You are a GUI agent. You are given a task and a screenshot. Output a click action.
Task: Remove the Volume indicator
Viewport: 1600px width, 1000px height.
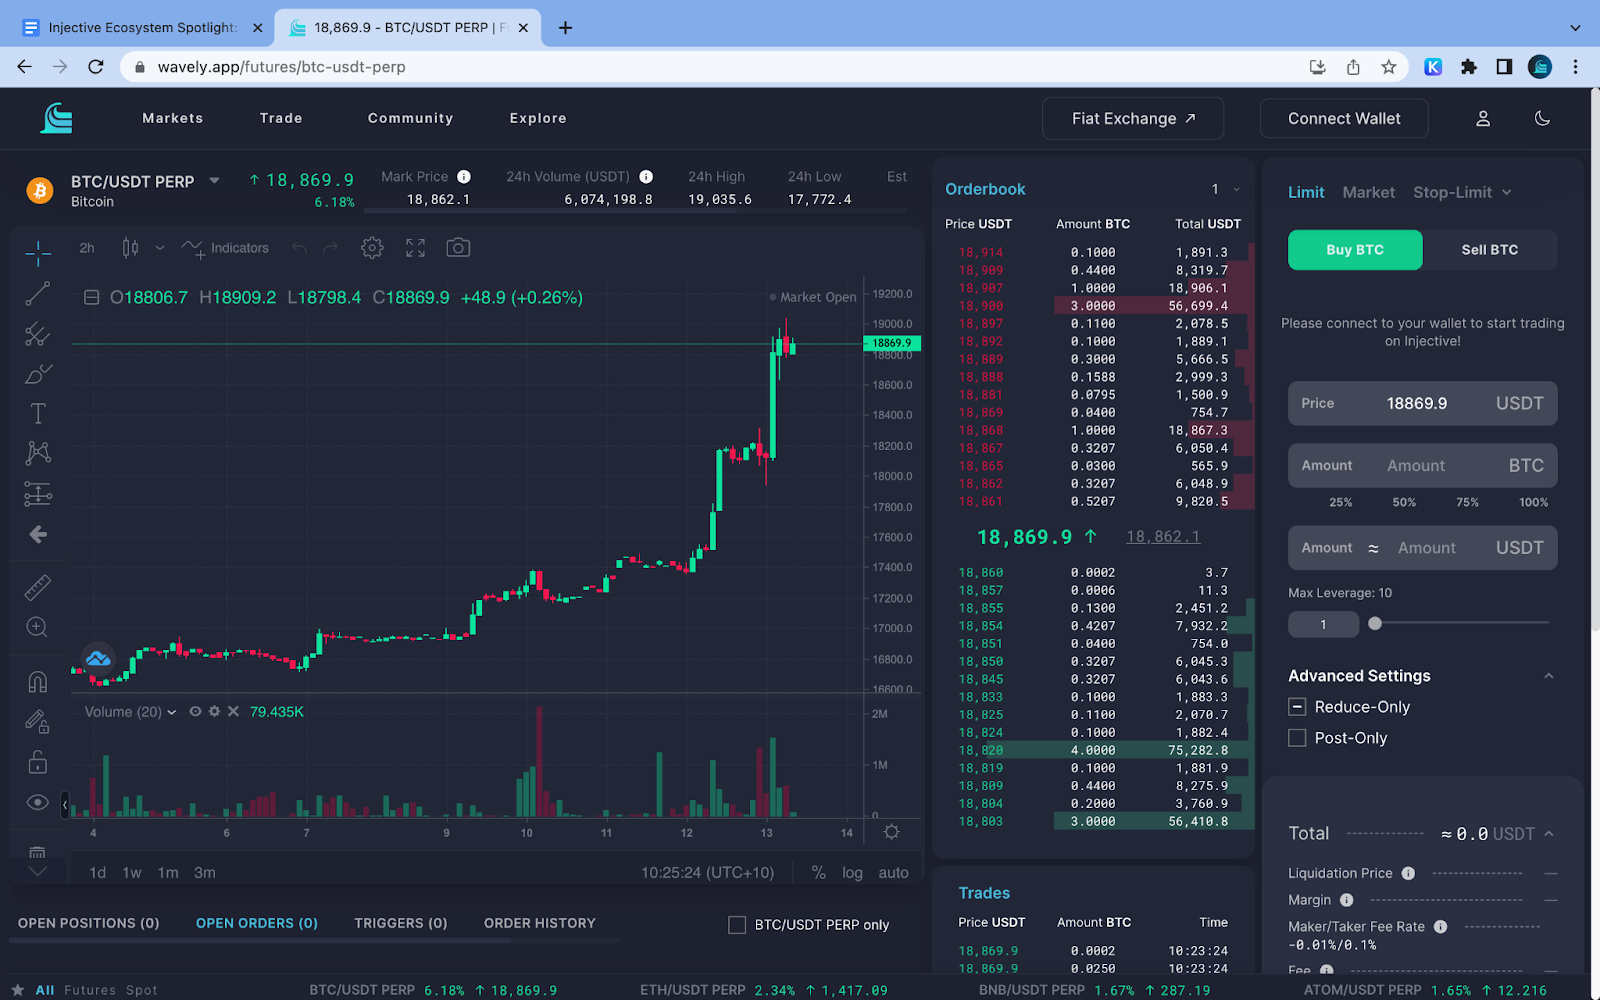pos(233,712)
